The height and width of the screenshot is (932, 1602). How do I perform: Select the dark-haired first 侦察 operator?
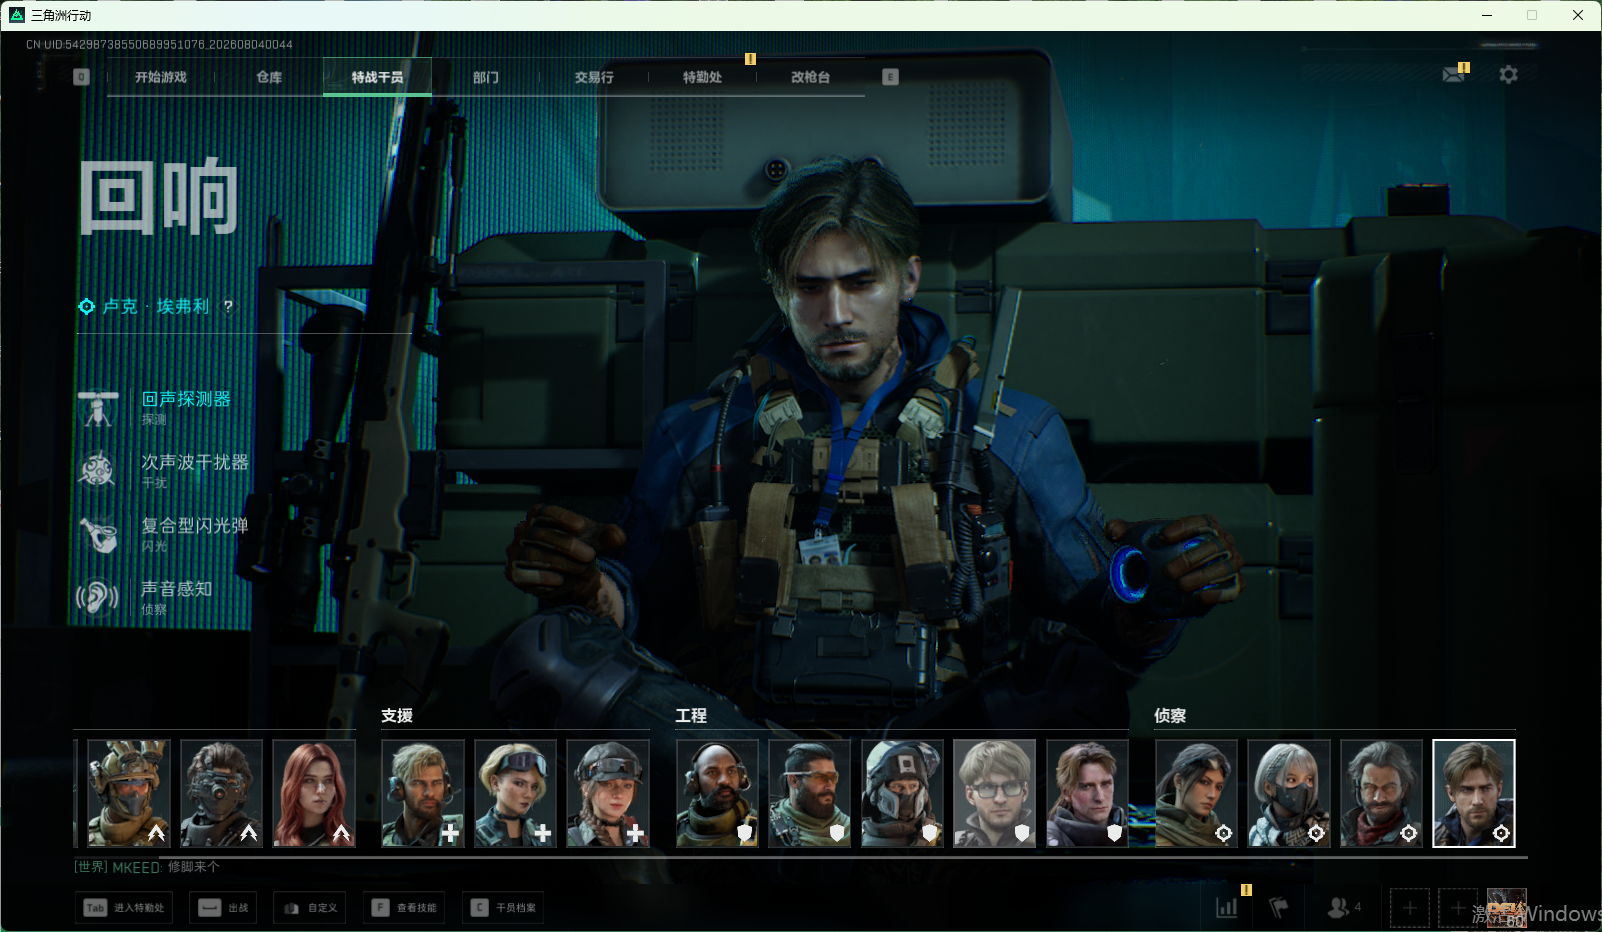click(x=1196, y=793)
